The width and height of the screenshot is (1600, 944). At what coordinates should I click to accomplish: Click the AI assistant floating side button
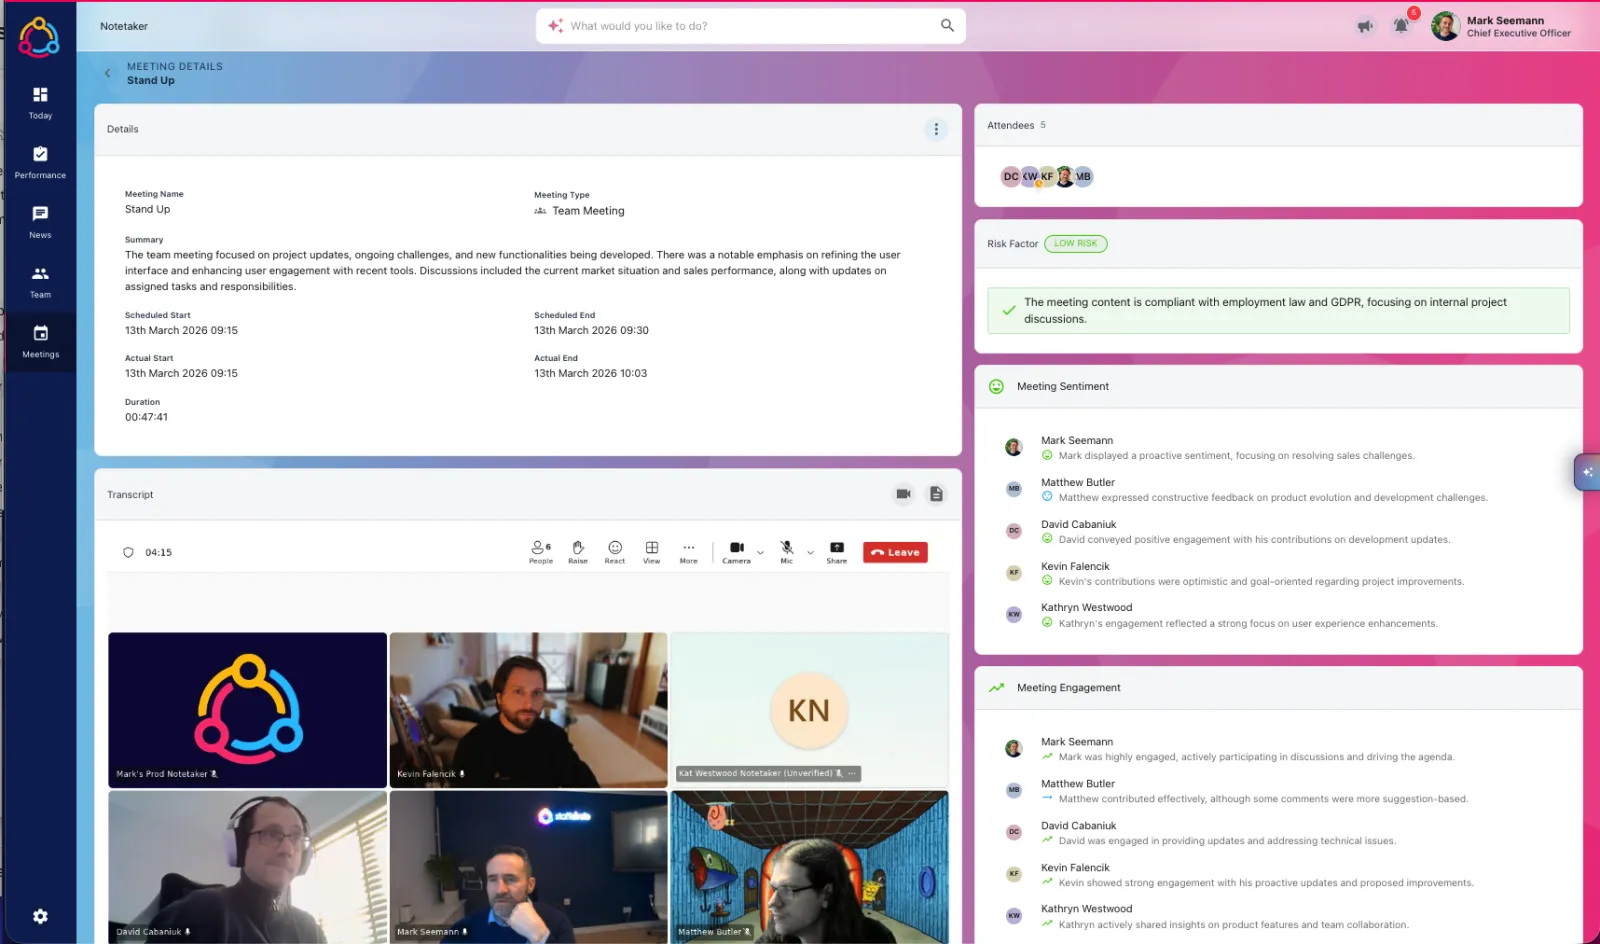pyautogui.click(x=1587, y=472)
